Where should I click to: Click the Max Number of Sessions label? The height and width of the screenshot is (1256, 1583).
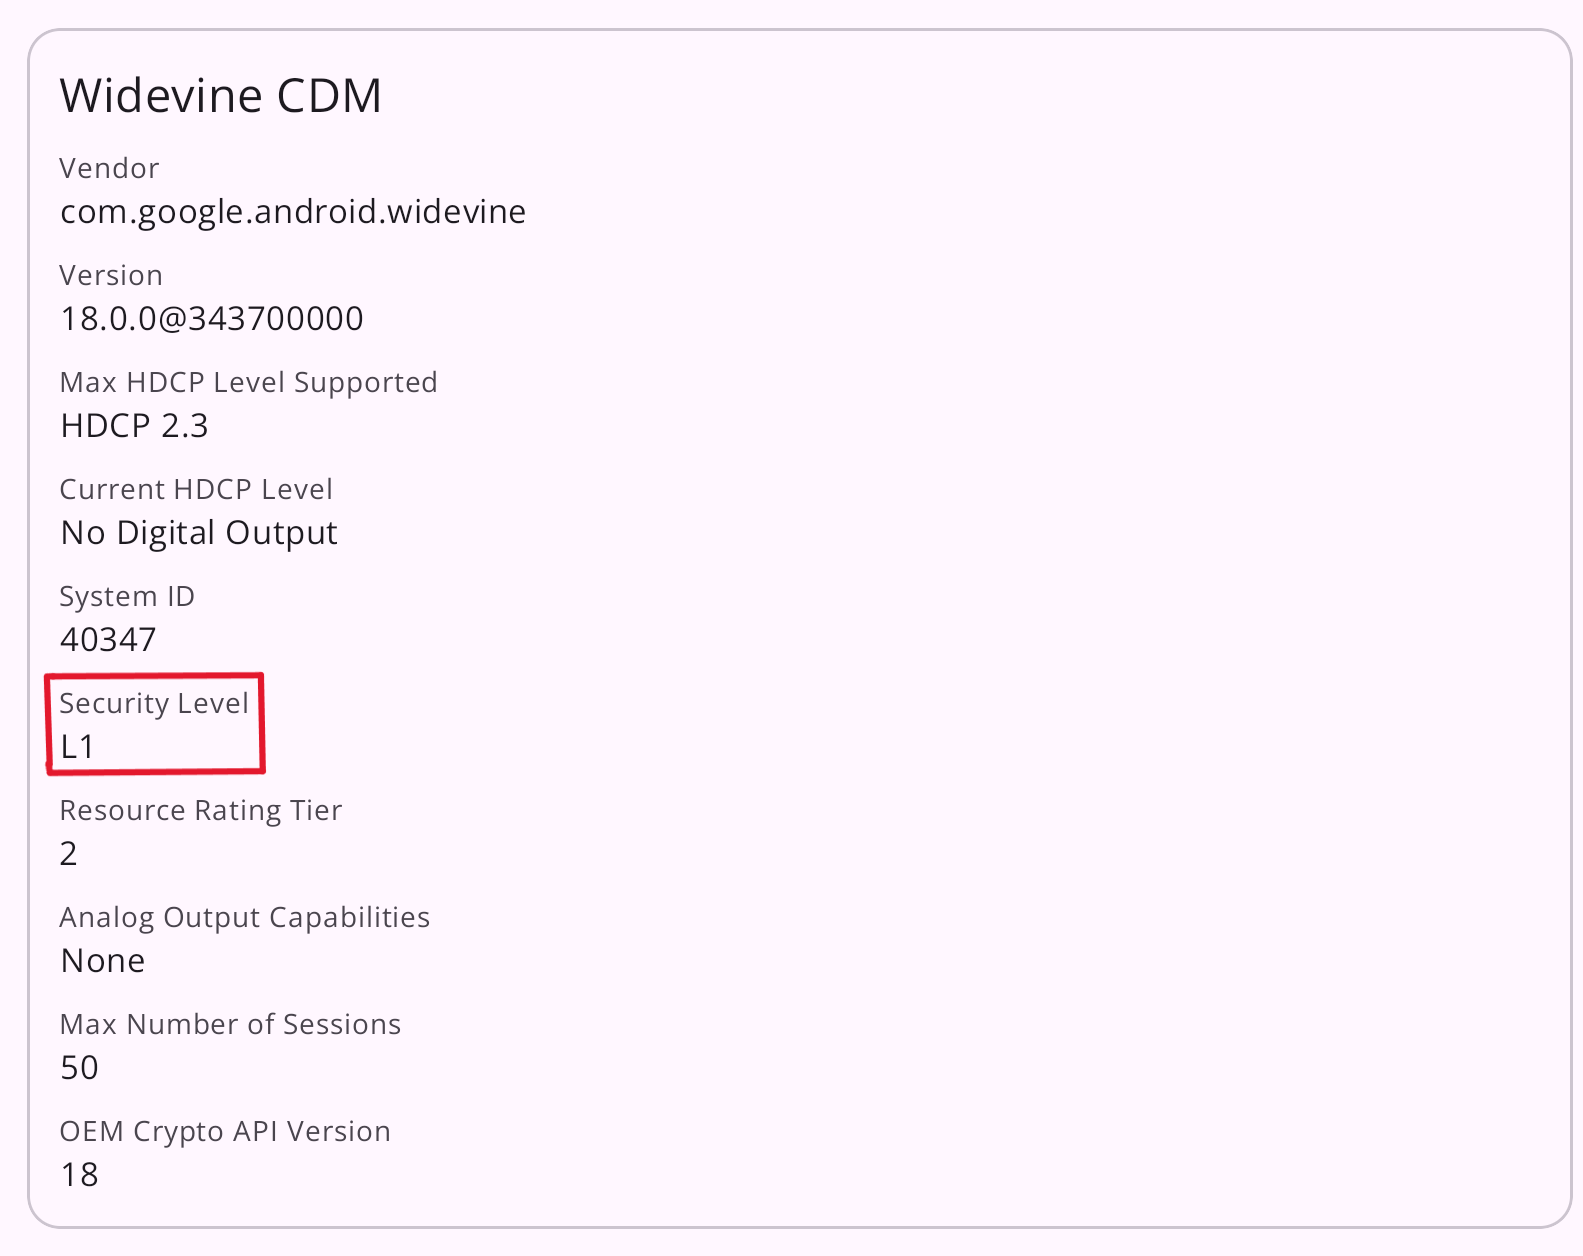click(230, 1024)
